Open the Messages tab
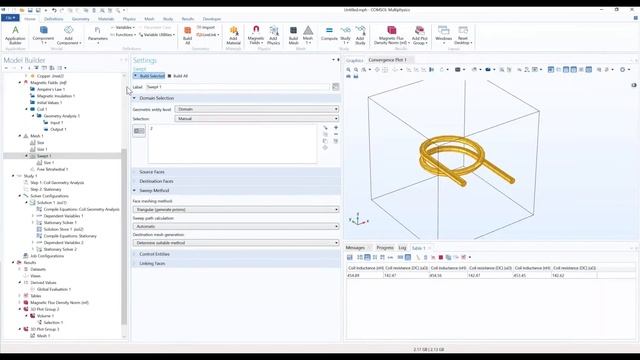640x360 pixels. click(355, 248)
